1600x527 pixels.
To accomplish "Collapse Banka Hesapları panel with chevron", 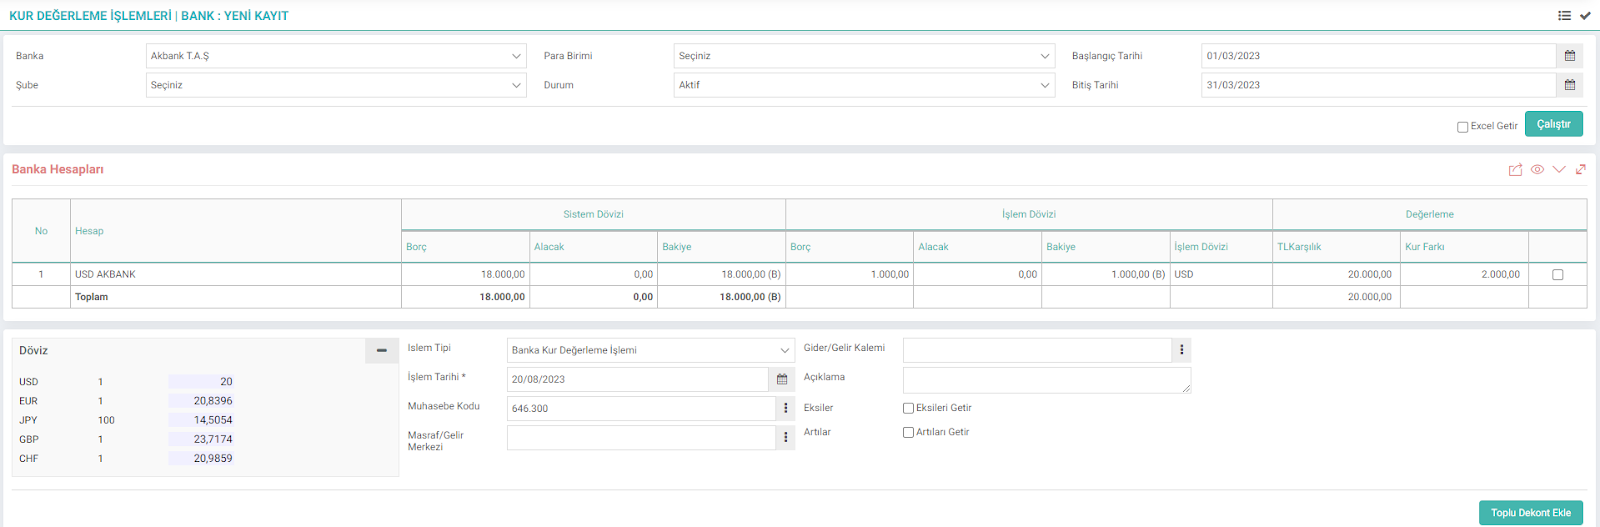I will [1559, 169].
